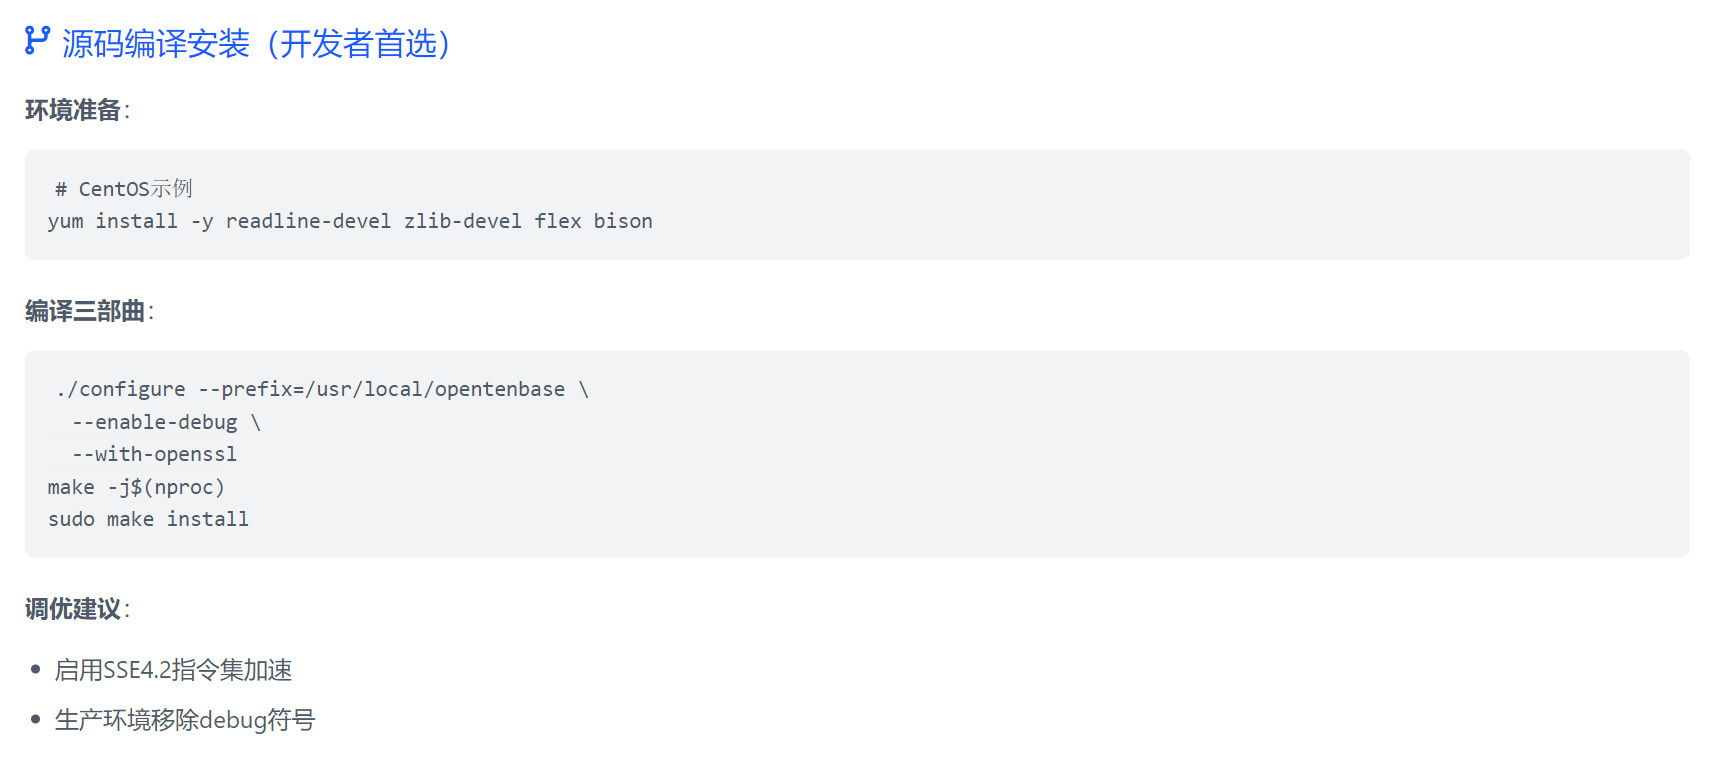The image size is (1710, 765).
Task: Click the git branch icon beside heading
Action: pos(37,40)
